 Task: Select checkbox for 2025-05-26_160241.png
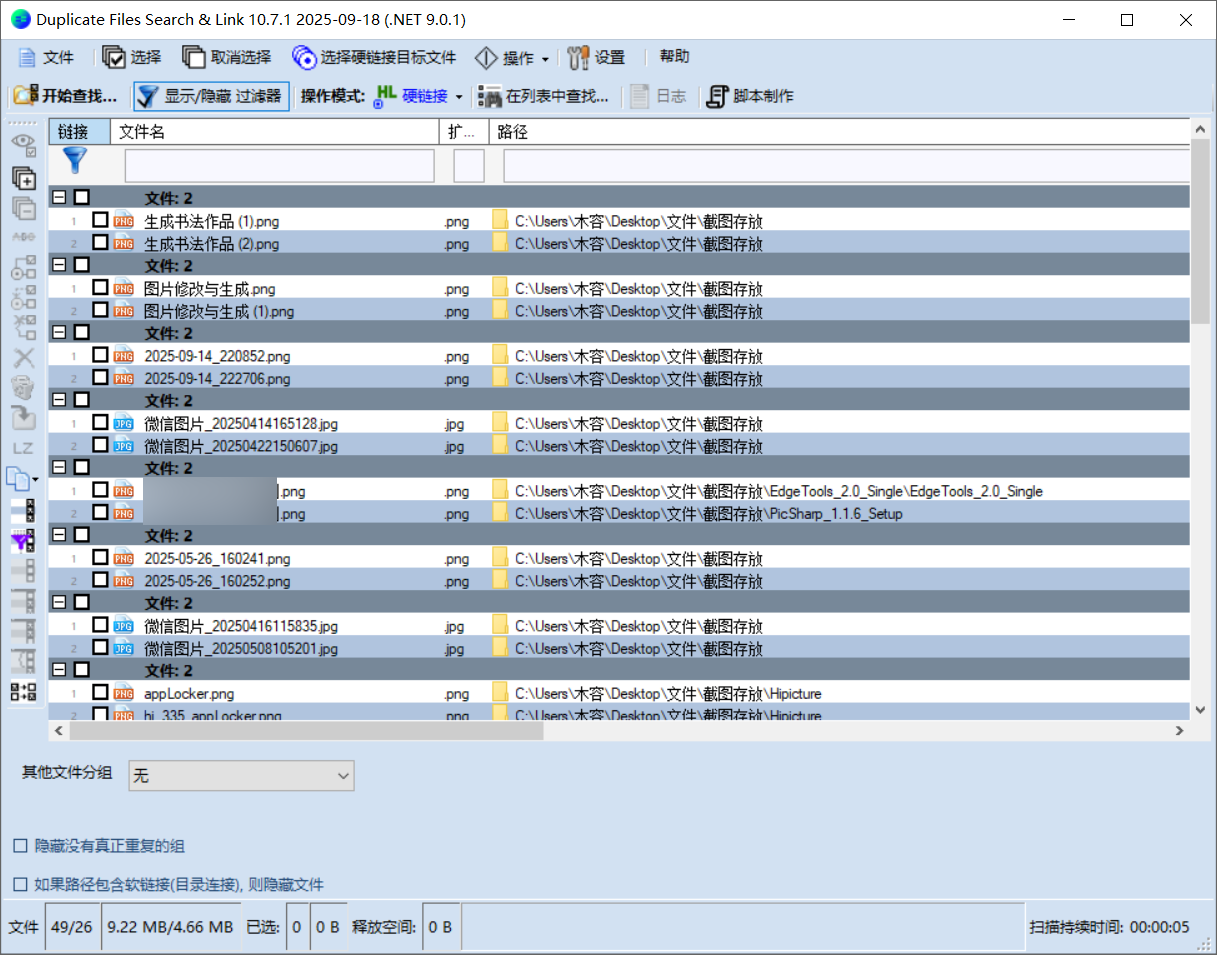coord(100,557)
